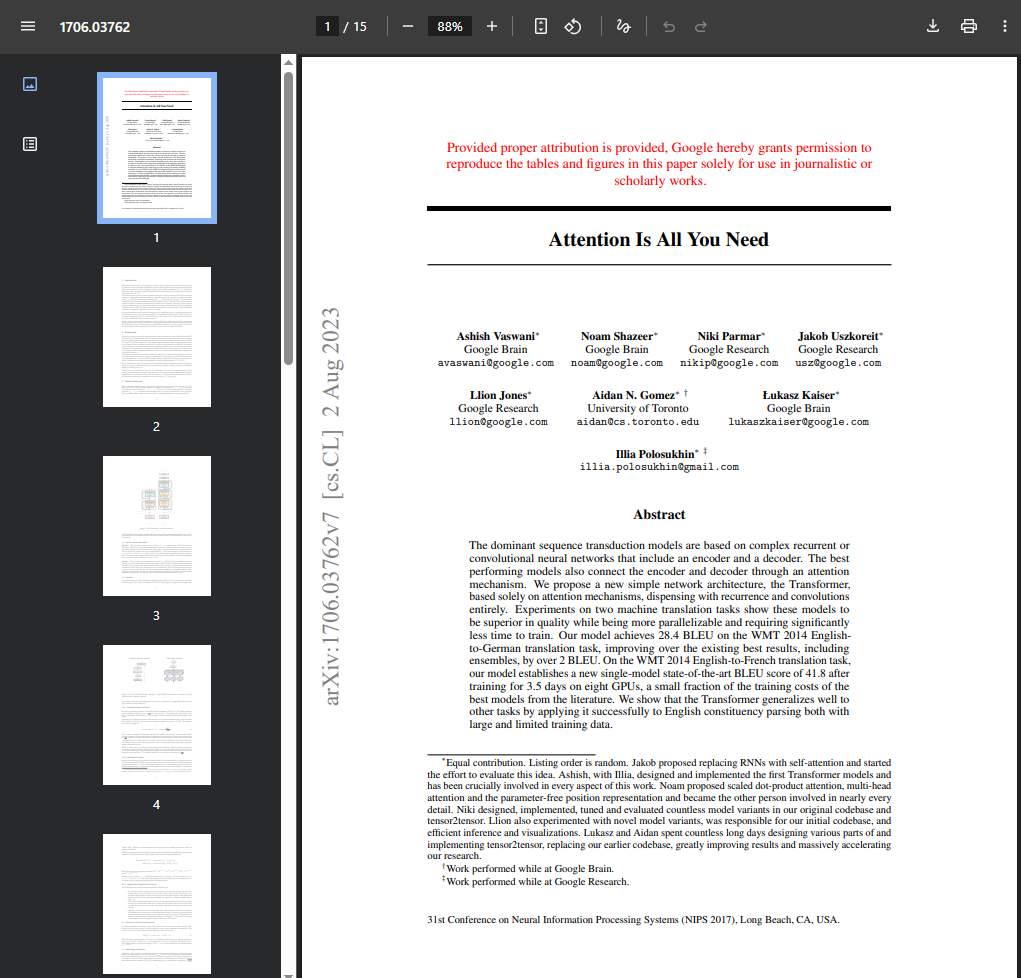Open the three-dot more actions menu

(1004, 27)
